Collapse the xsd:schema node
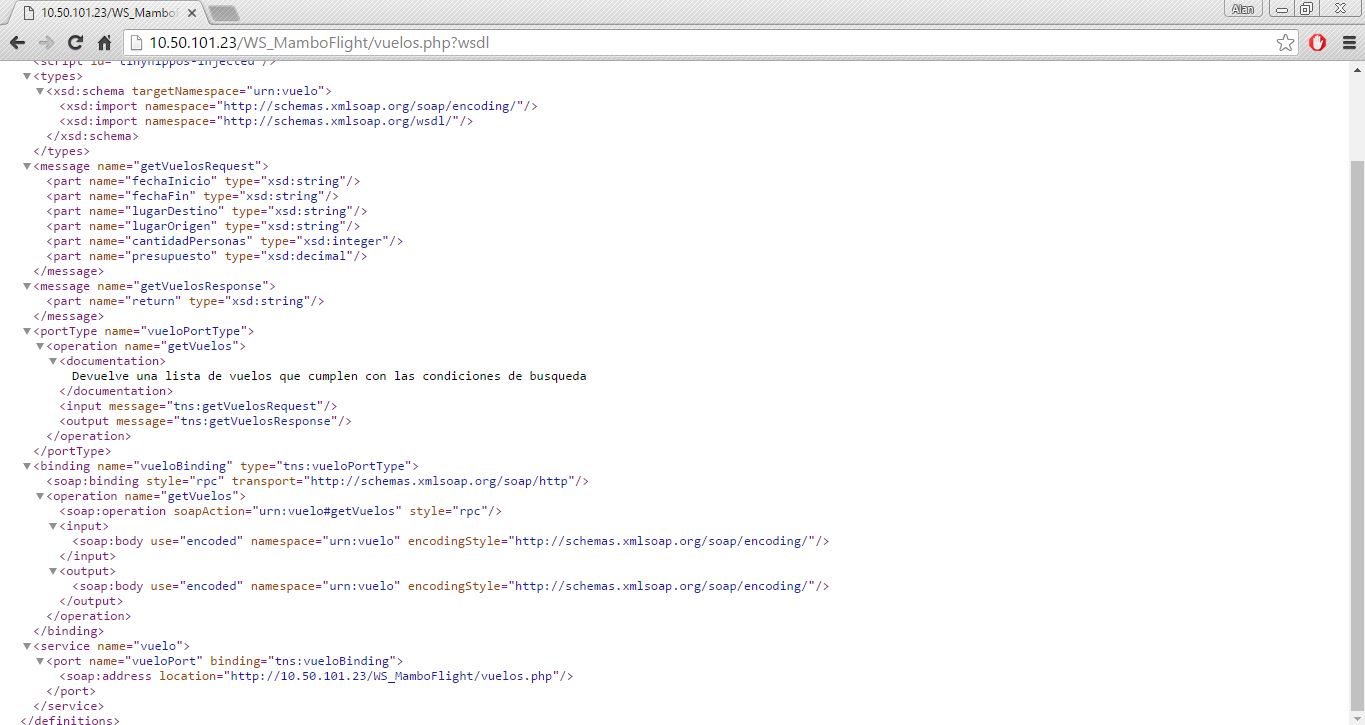The height and width of the screenshot is (725, 1365). 40,91
